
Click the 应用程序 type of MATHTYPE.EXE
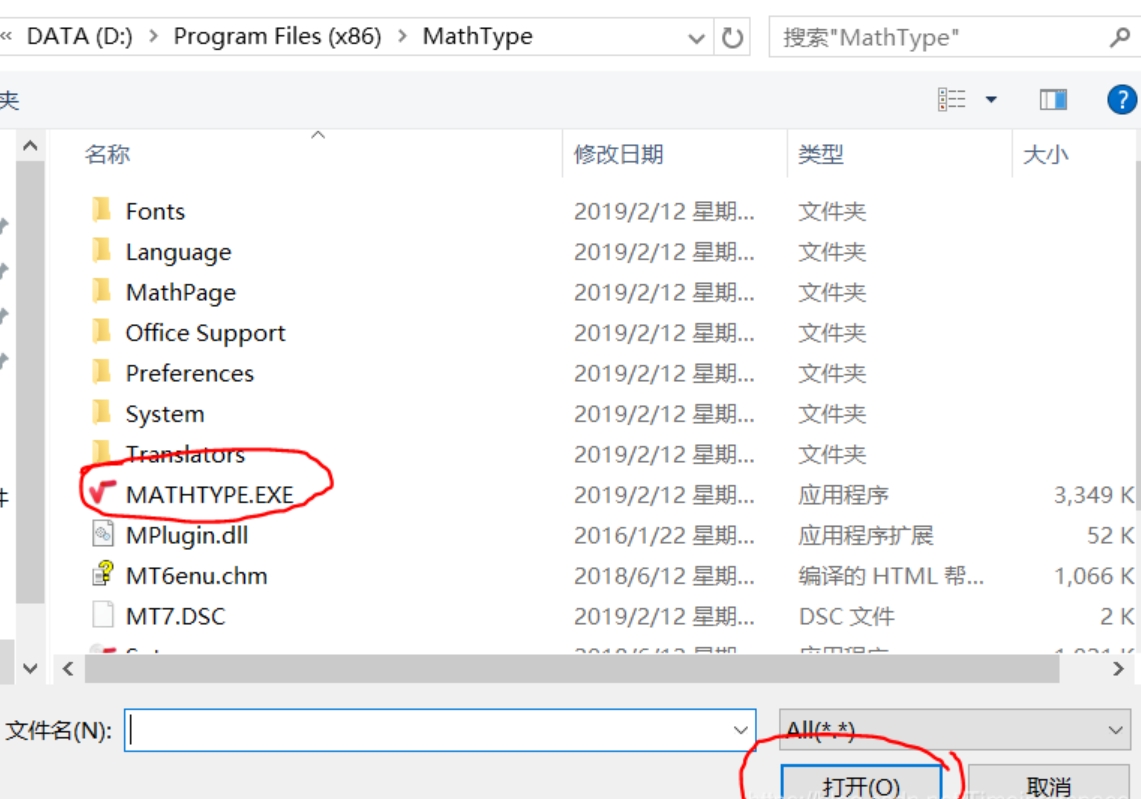[843, 495]
